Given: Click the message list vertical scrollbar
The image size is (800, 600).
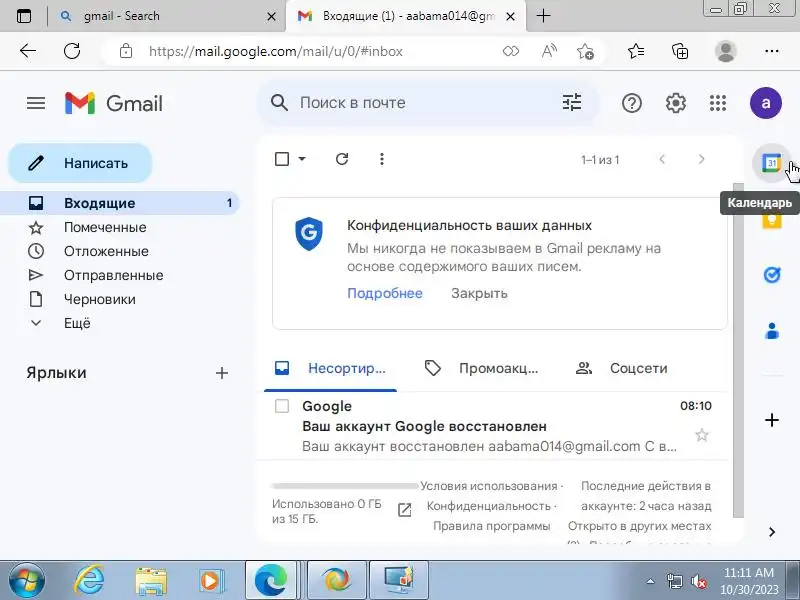Looking at the screenshot, I should pos(738,351).
